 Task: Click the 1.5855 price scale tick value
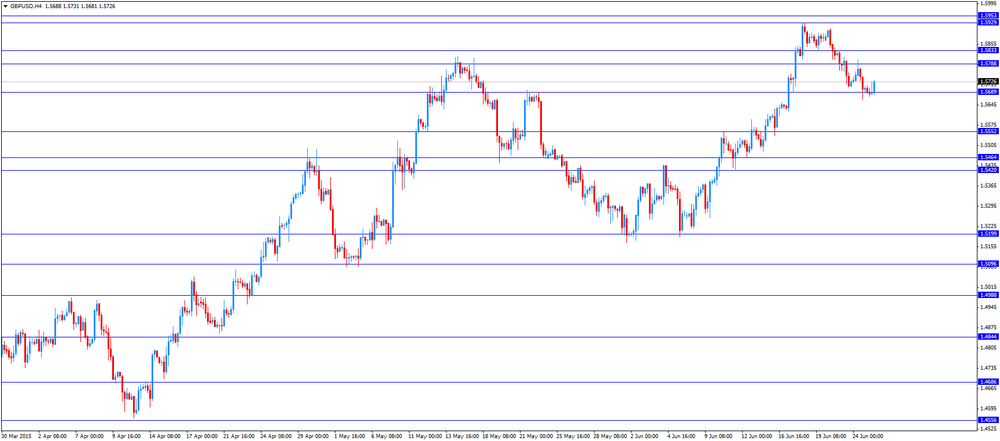pyautogui.click(x=987, y=43)
